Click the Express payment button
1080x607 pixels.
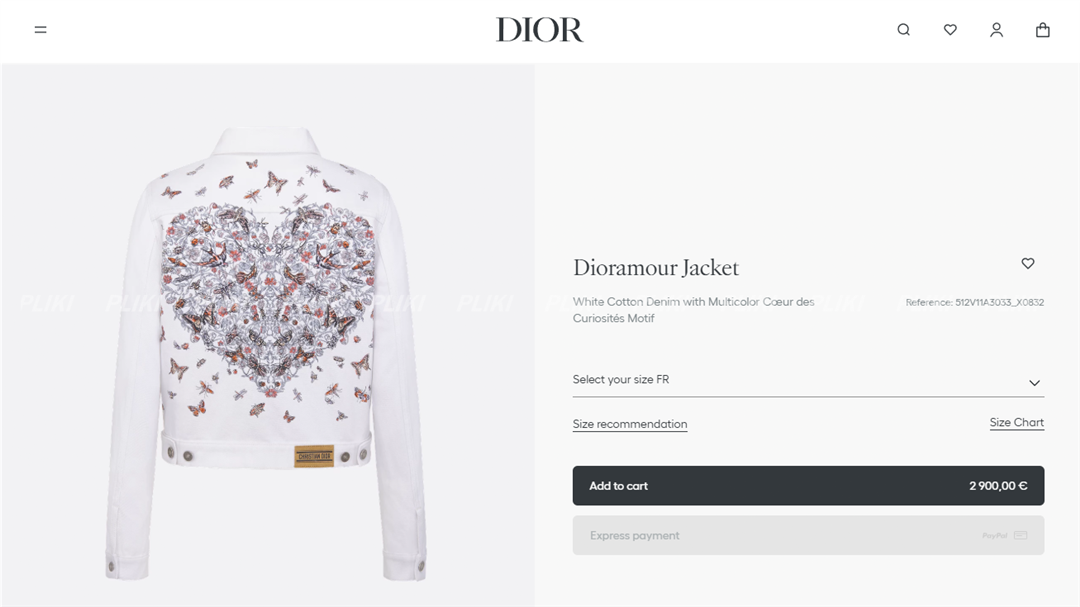pyautogui.click(x=808, y=535)
